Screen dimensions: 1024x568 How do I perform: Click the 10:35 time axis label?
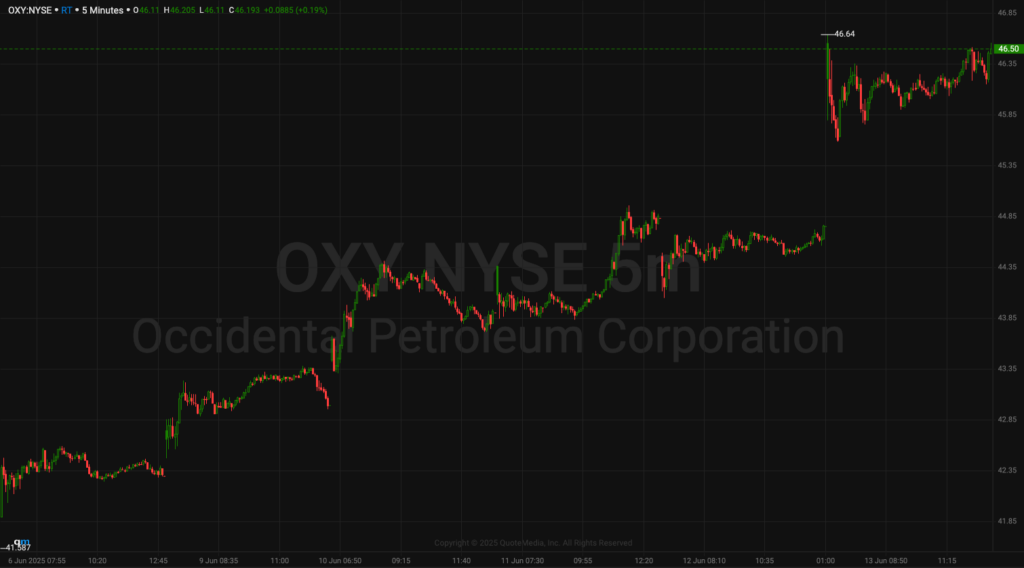point(765,561)
